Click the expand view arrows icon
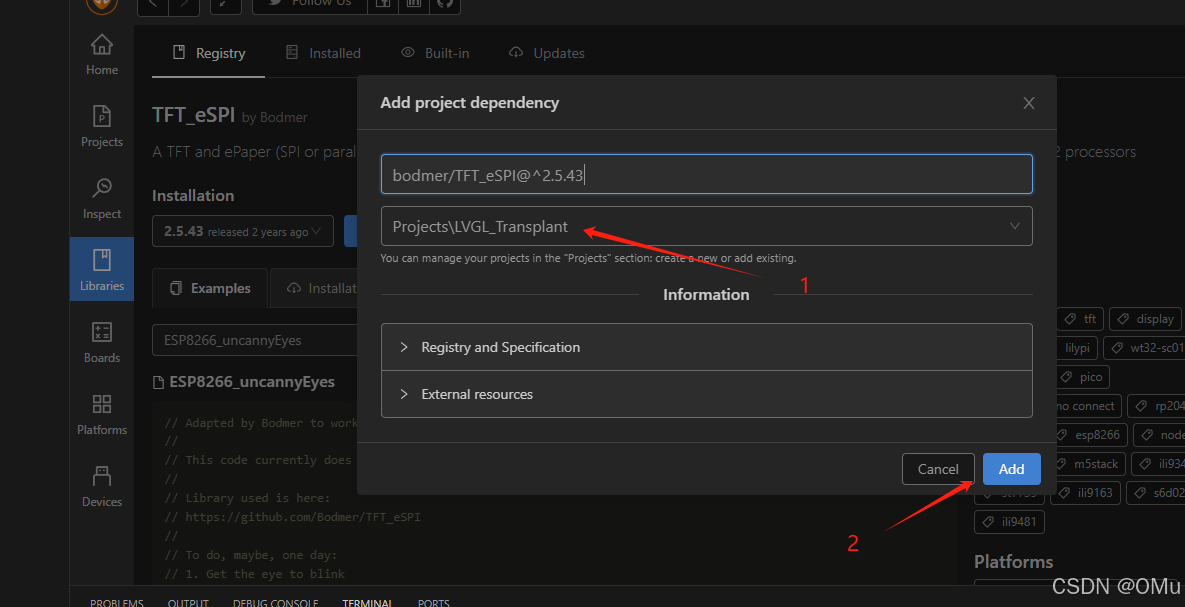This screenshot has width=1185, height=607. pos(225,4)
